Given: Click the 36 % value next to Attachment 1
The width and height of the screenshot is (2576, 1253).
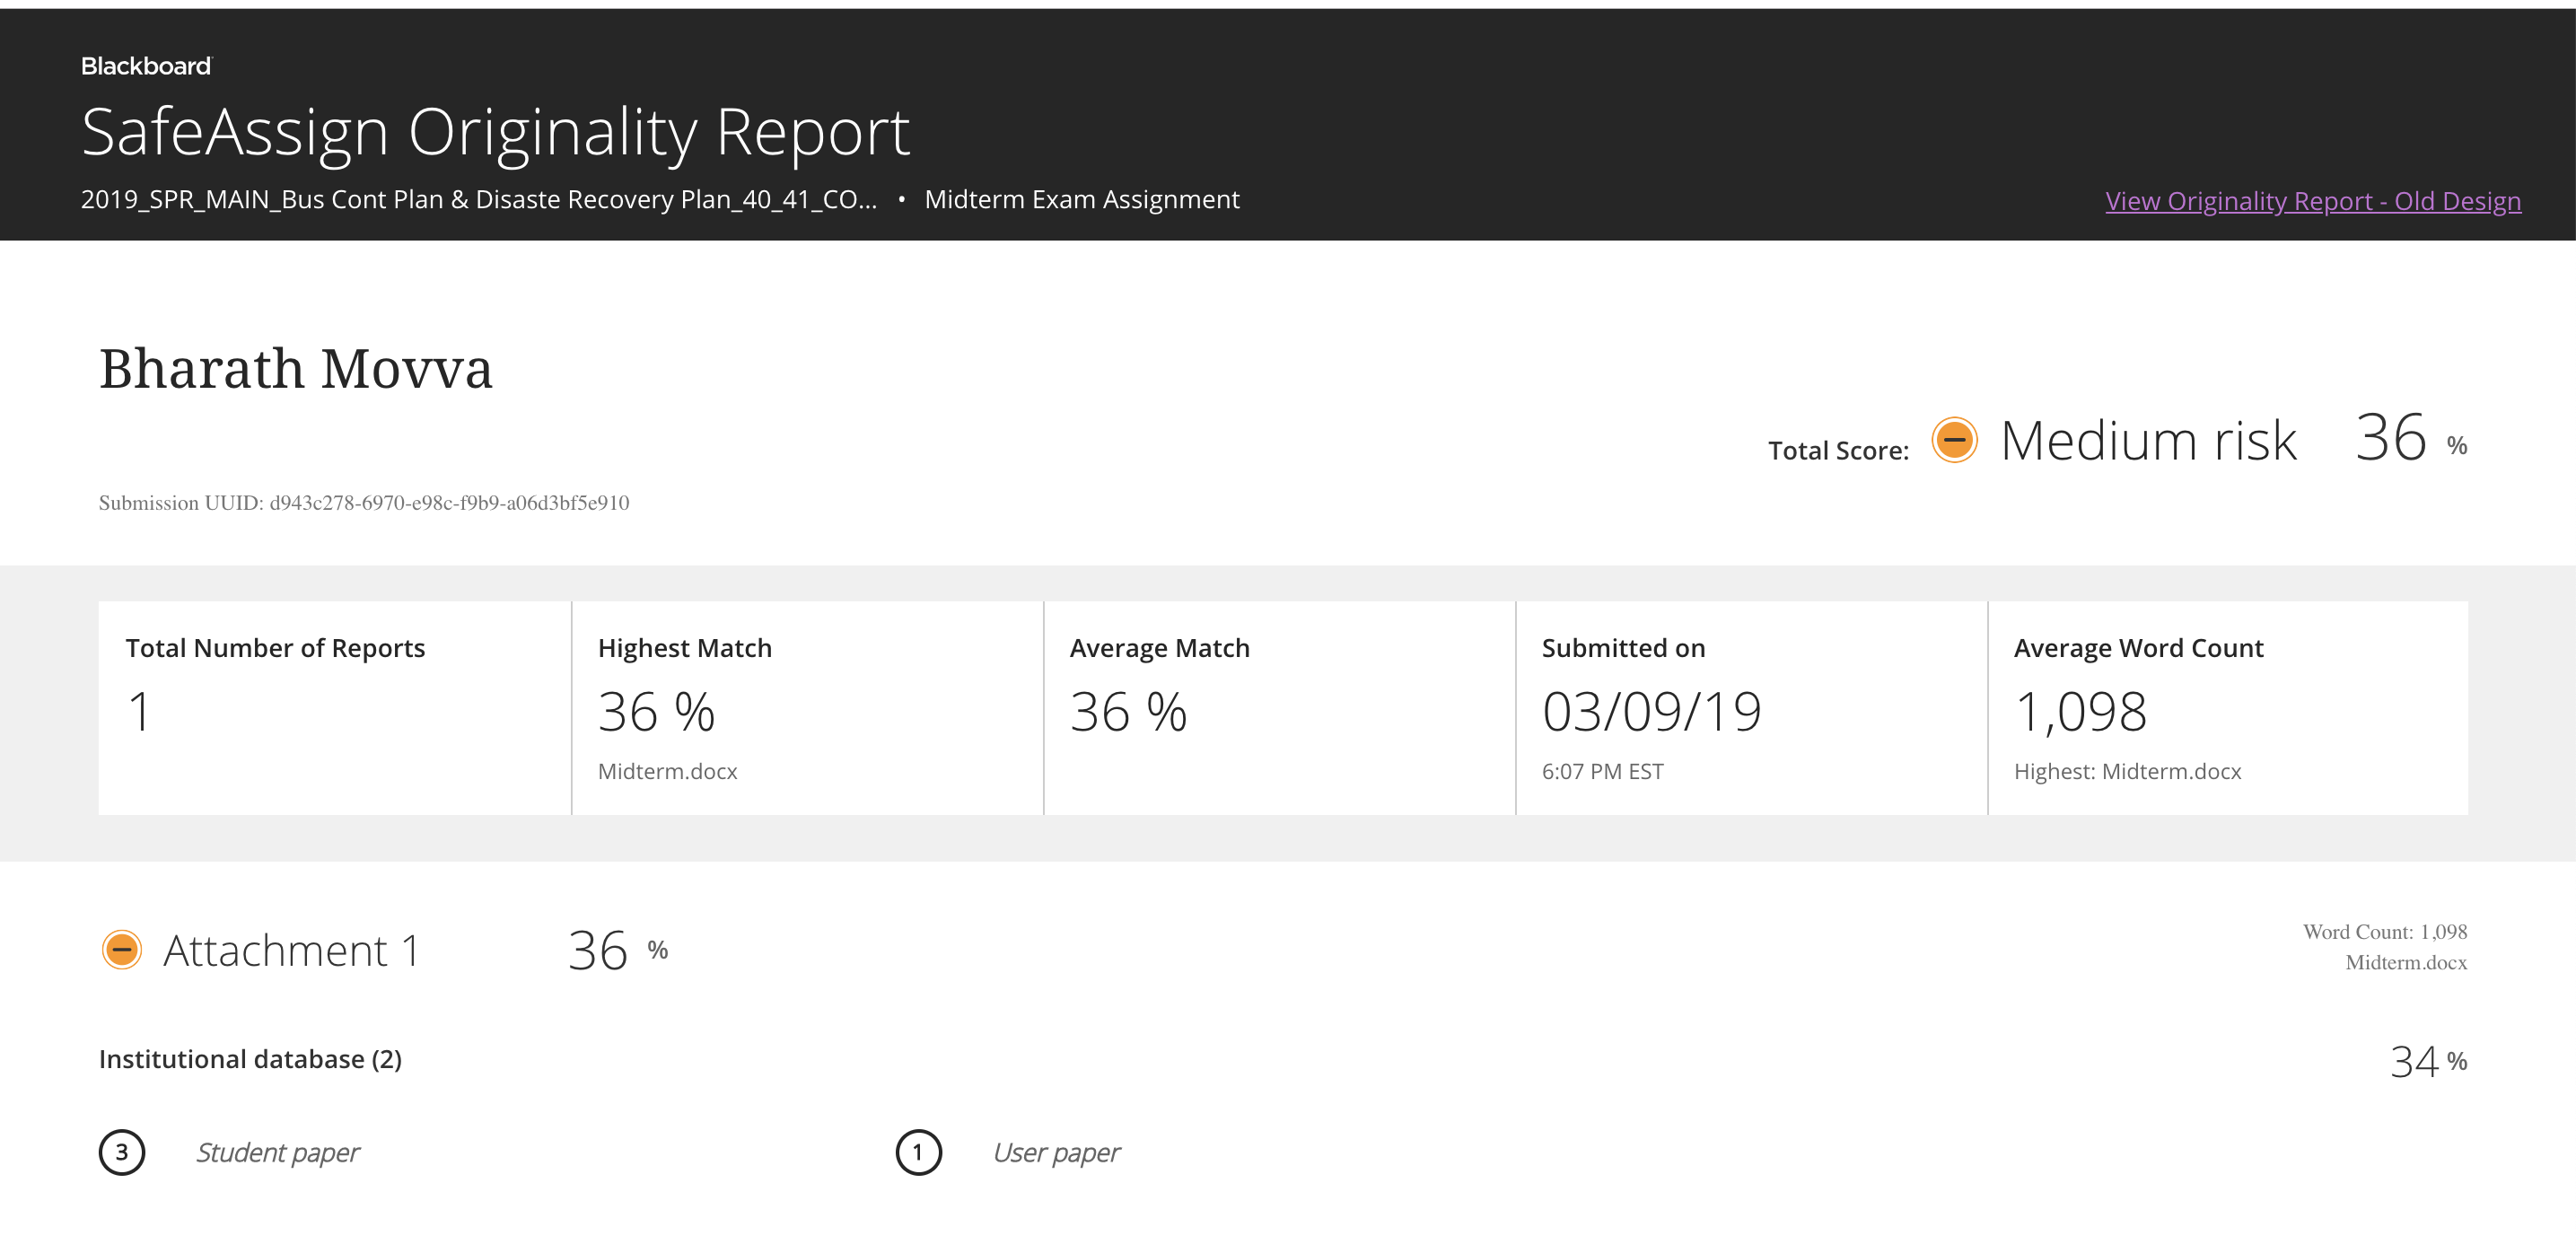Looking at the screenshot, I should click(x=618, y=950).
